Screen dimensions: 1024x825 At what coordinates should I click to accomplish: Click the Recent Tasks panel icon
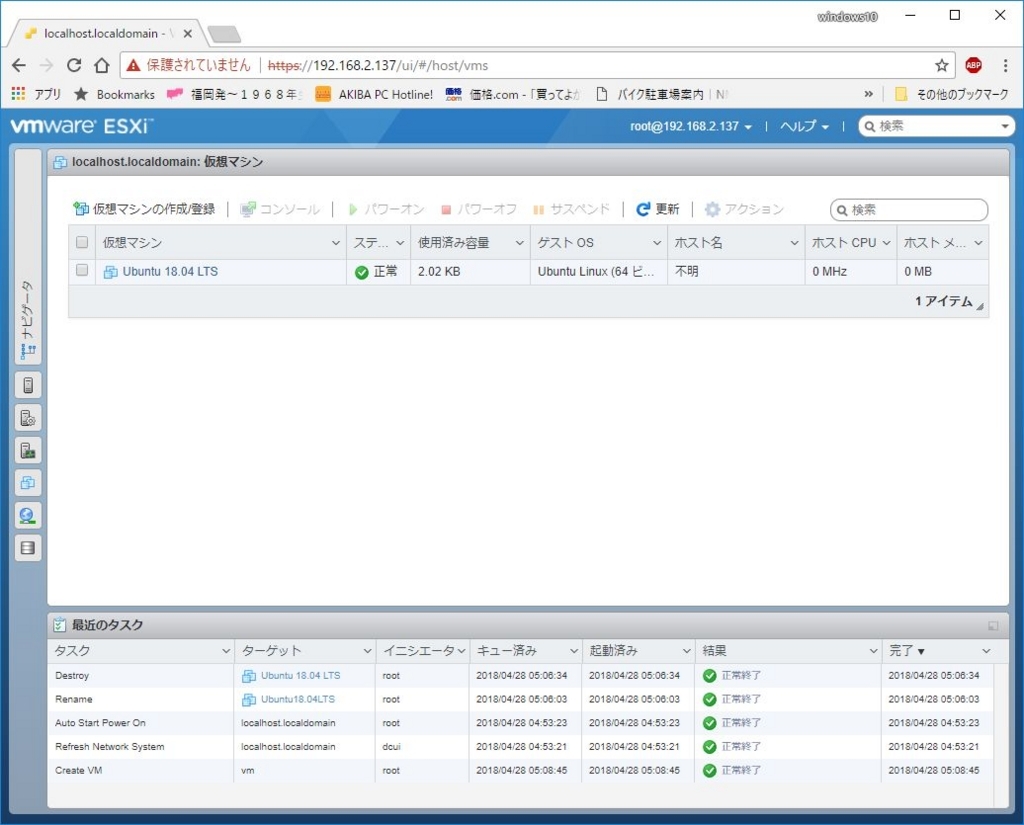point(59,625)
